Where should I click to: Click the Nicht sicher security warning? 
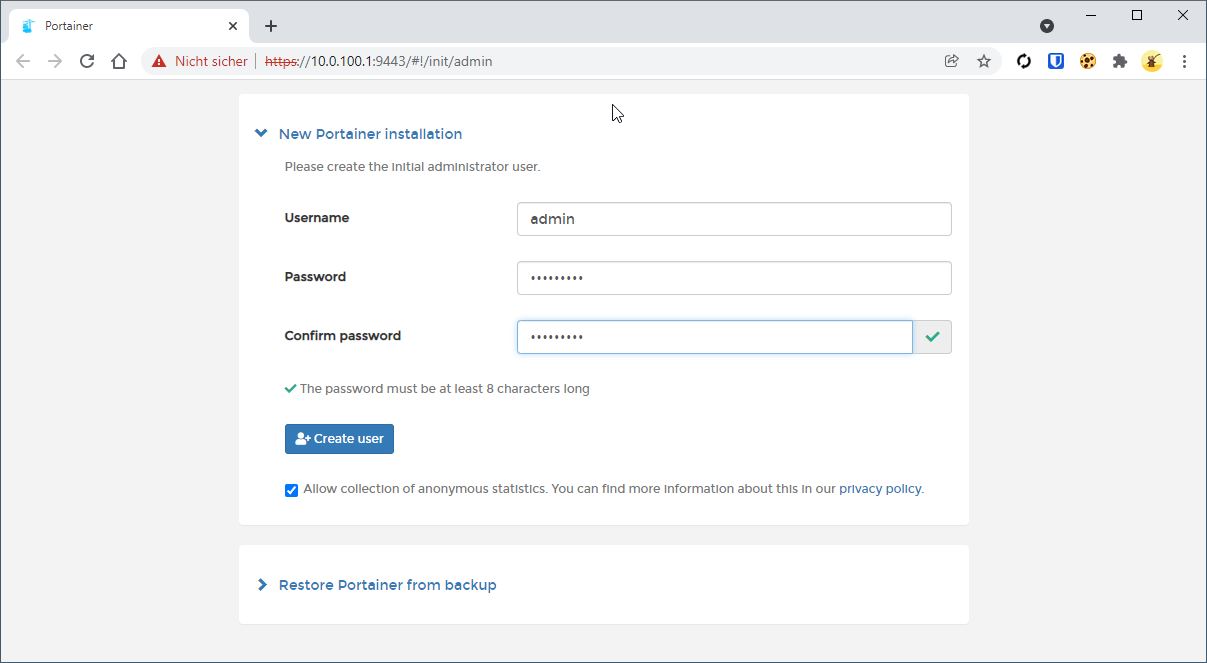(x=199, y=61)
